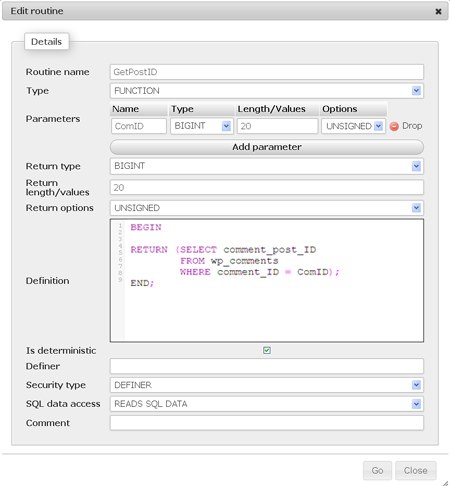Image resolution: width=450 pixels, height=486 pixels.
Task: Open the SQL data access dropdown
Action: click(x=267, y=404)
